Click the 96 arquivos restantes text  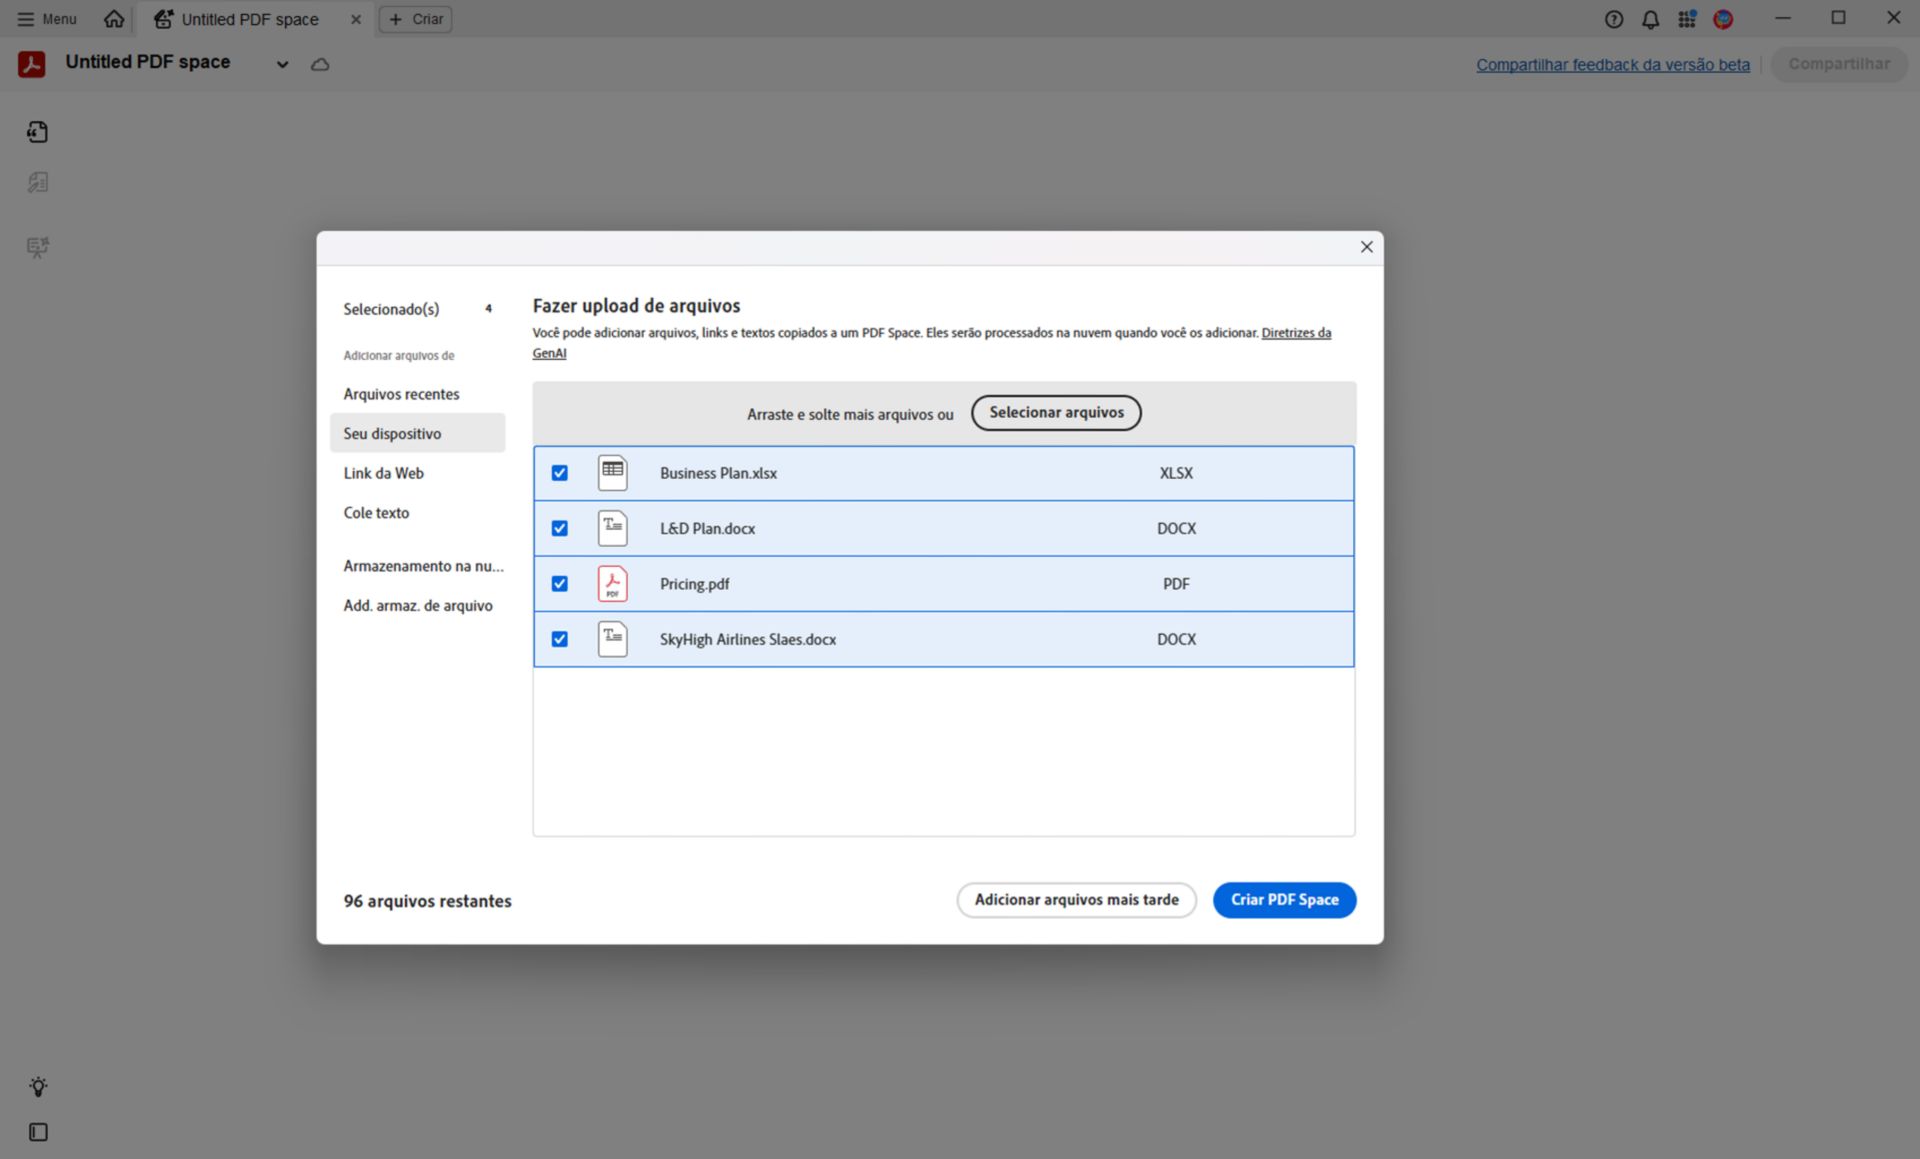pyautogui.click(x=427, y=901)
